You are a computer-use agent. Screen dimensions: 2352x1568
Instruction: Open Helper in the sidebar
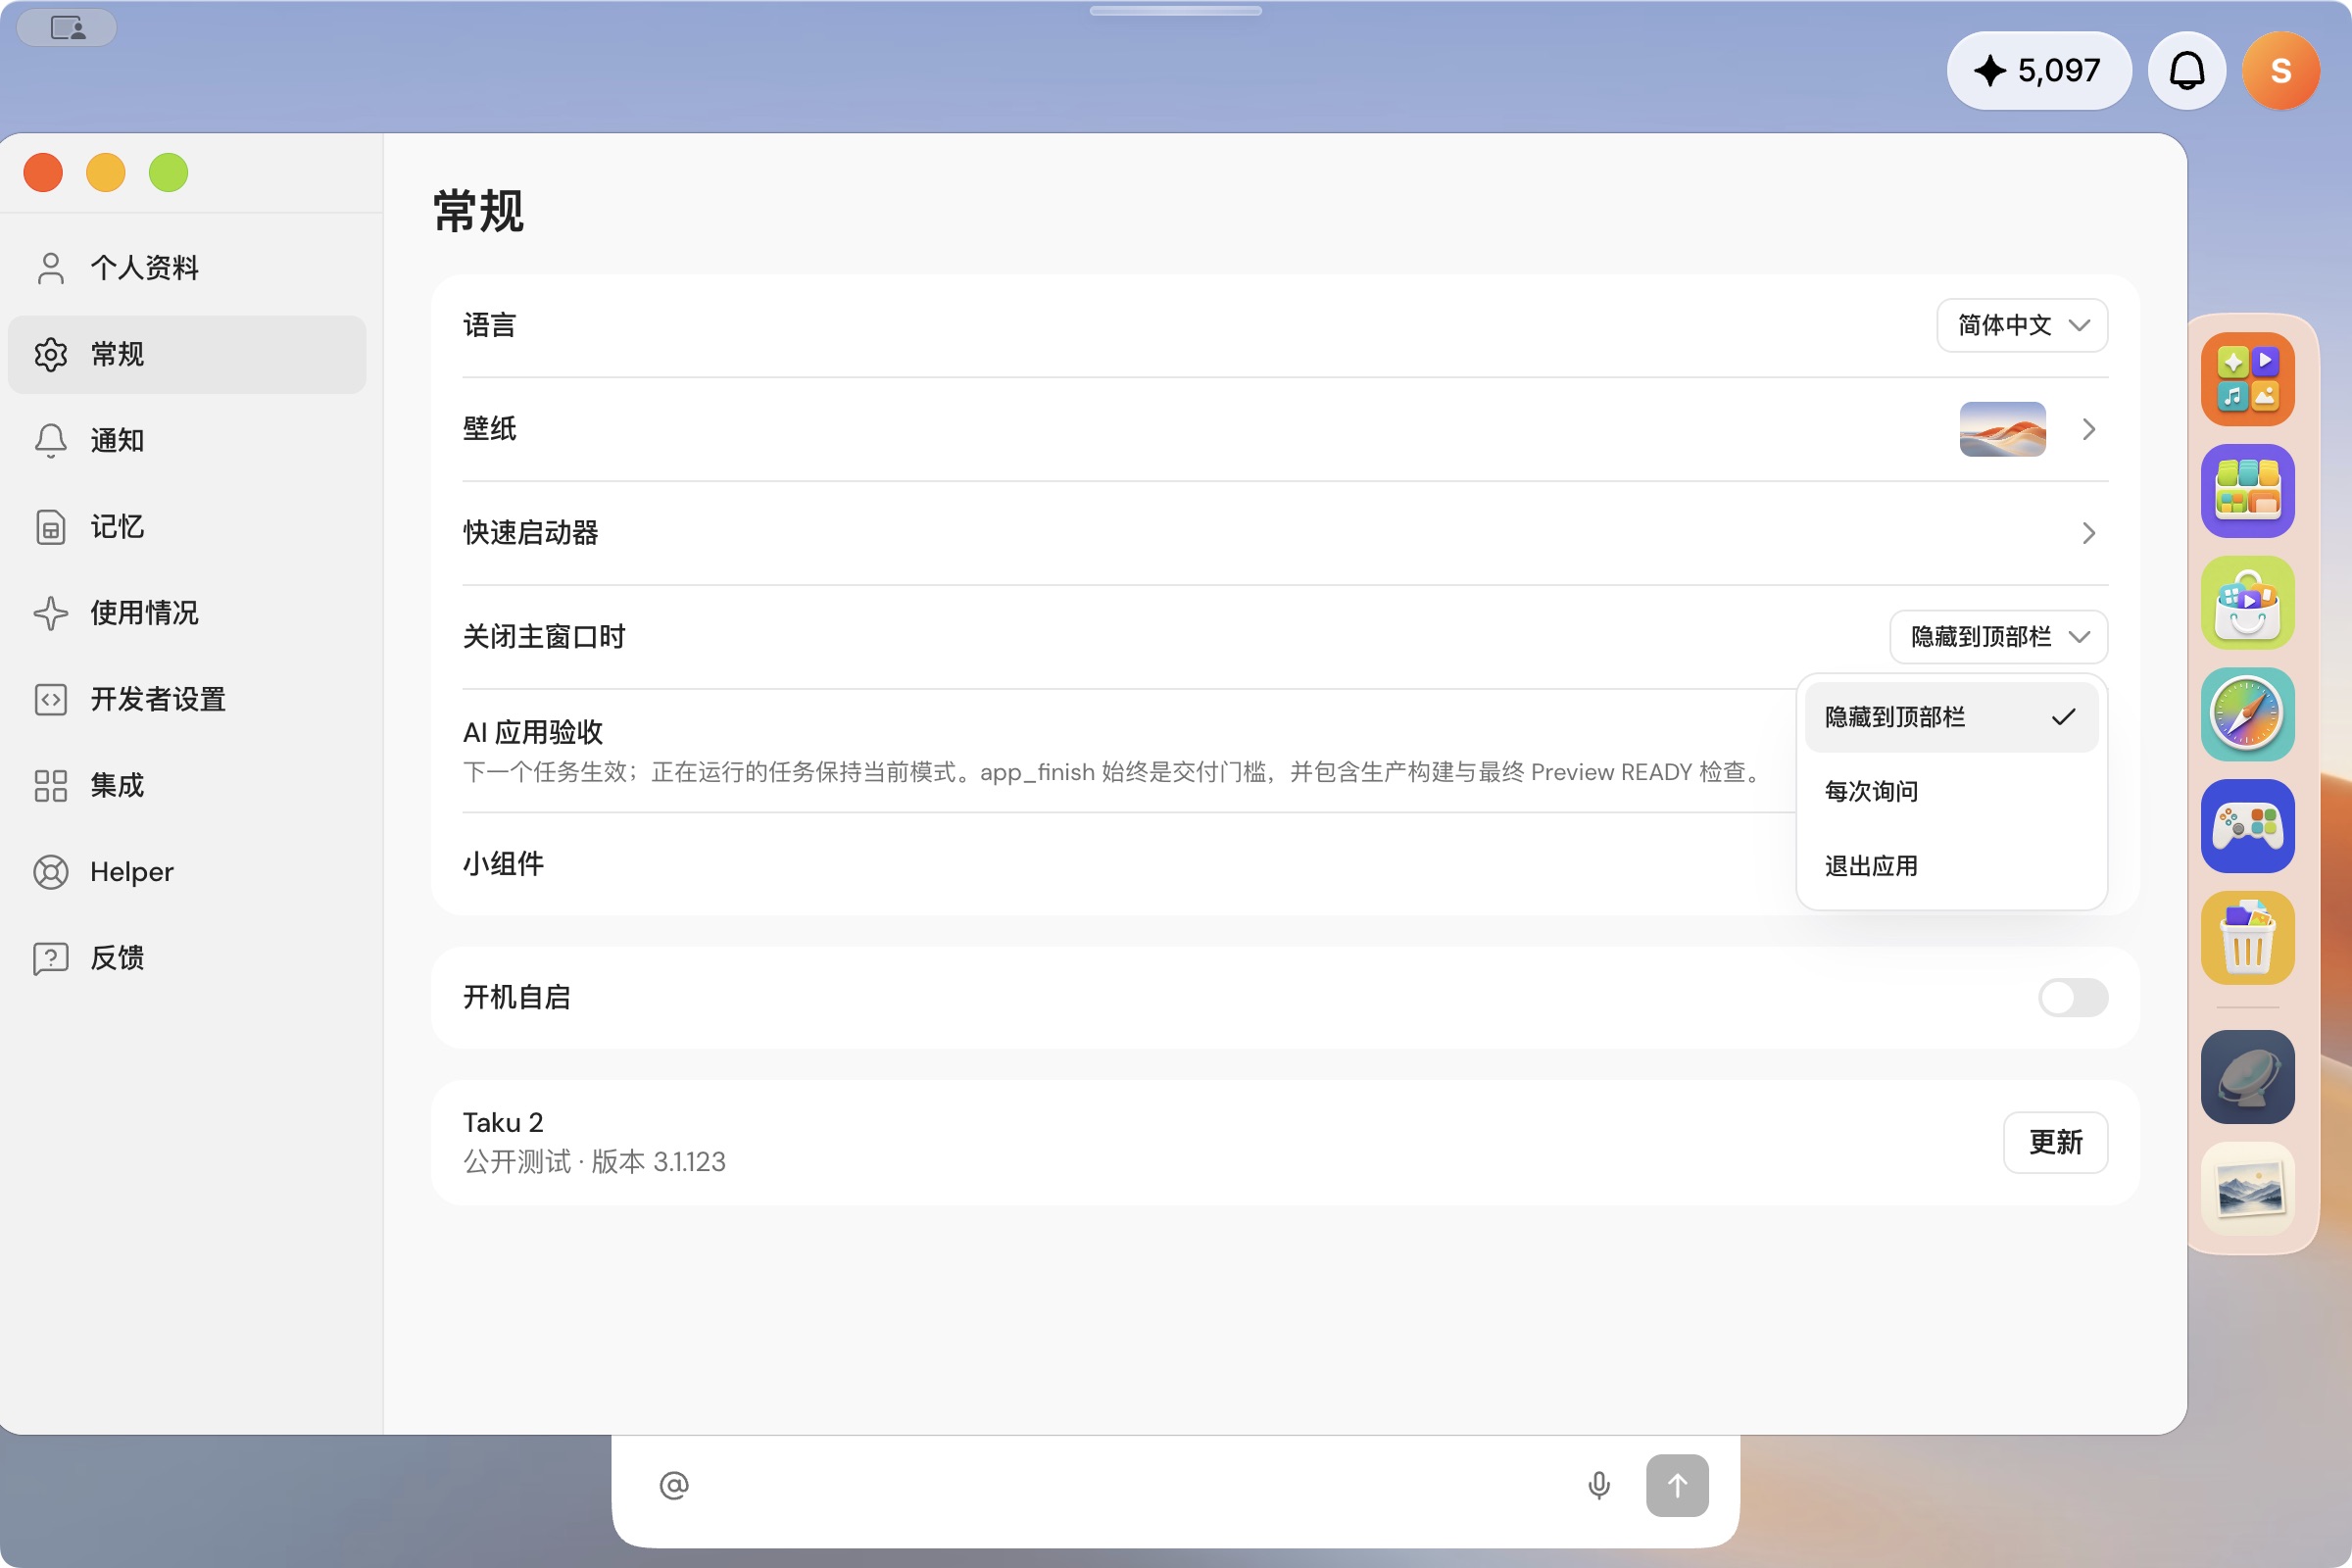point(187,872)
